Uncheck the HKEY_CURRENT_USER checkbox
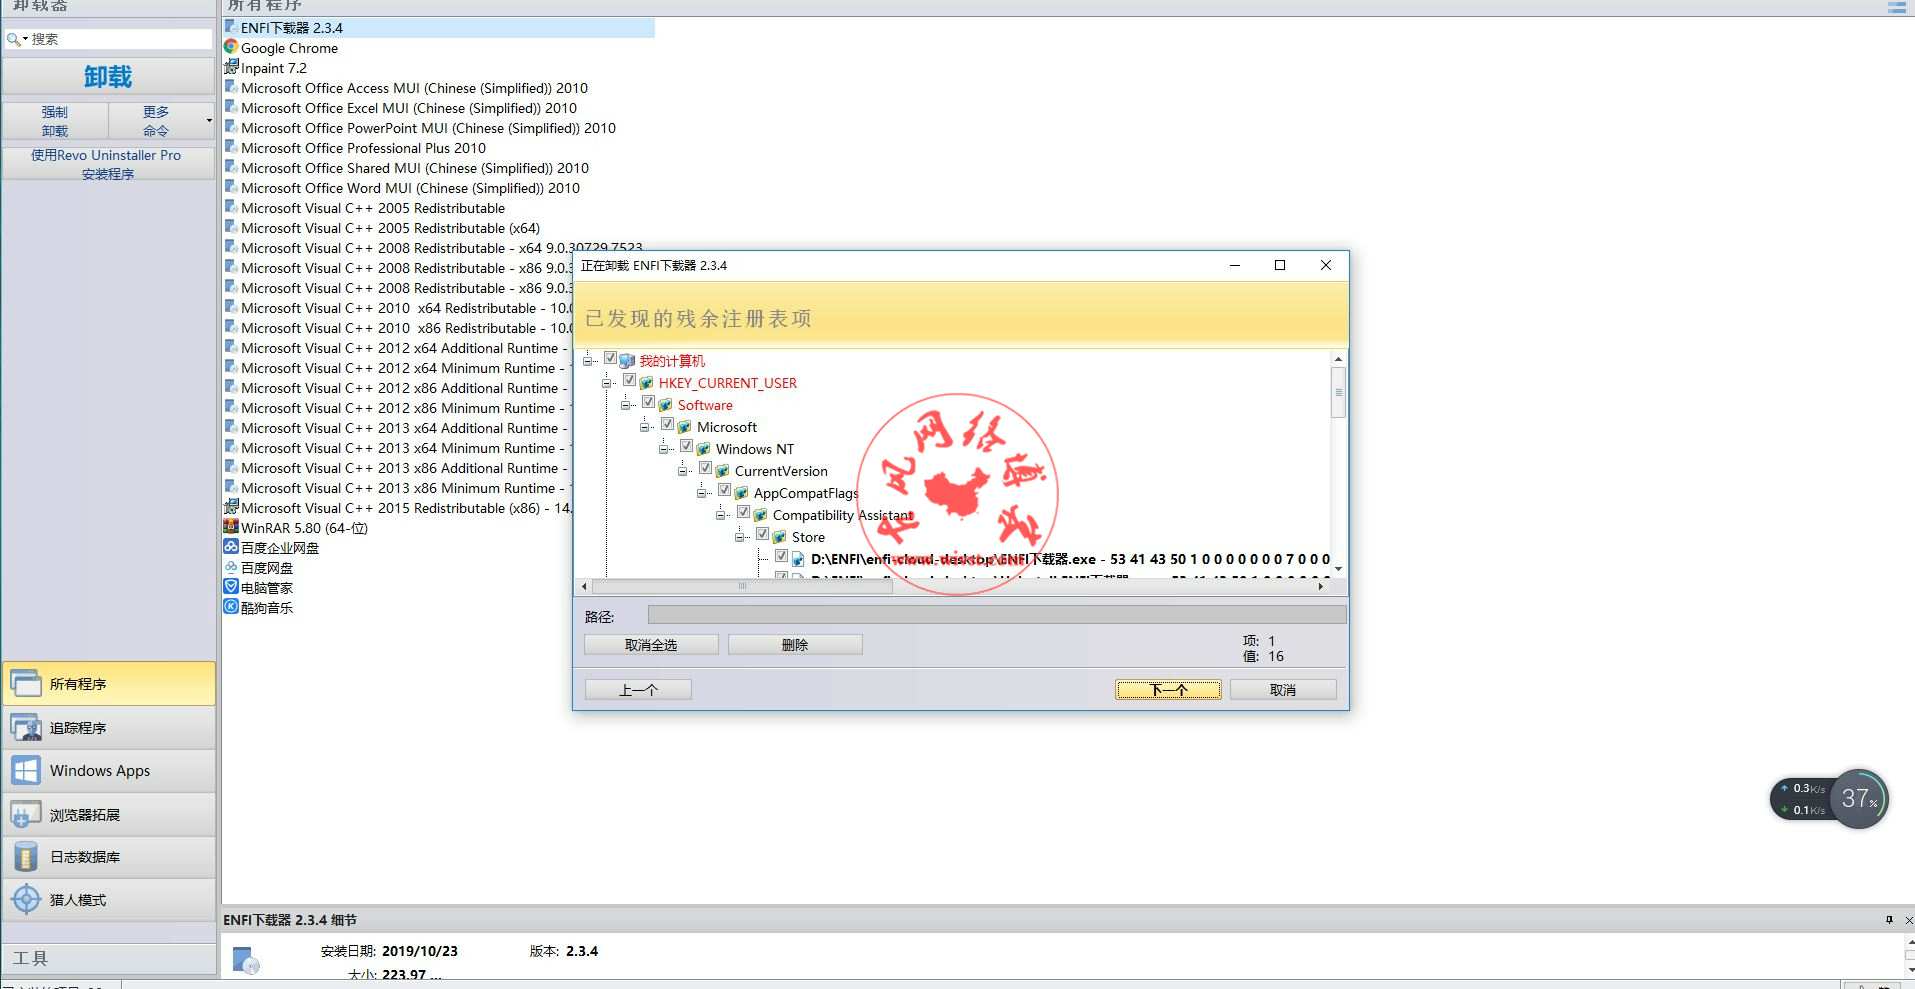 [629, 380]
